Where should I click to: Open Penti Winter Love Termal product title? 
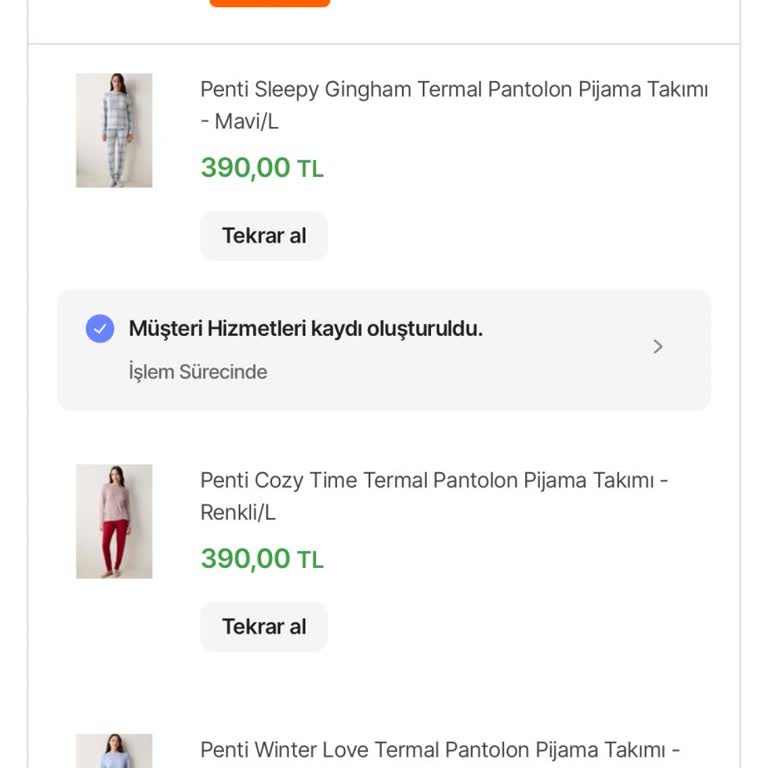[x=440, y=750]
